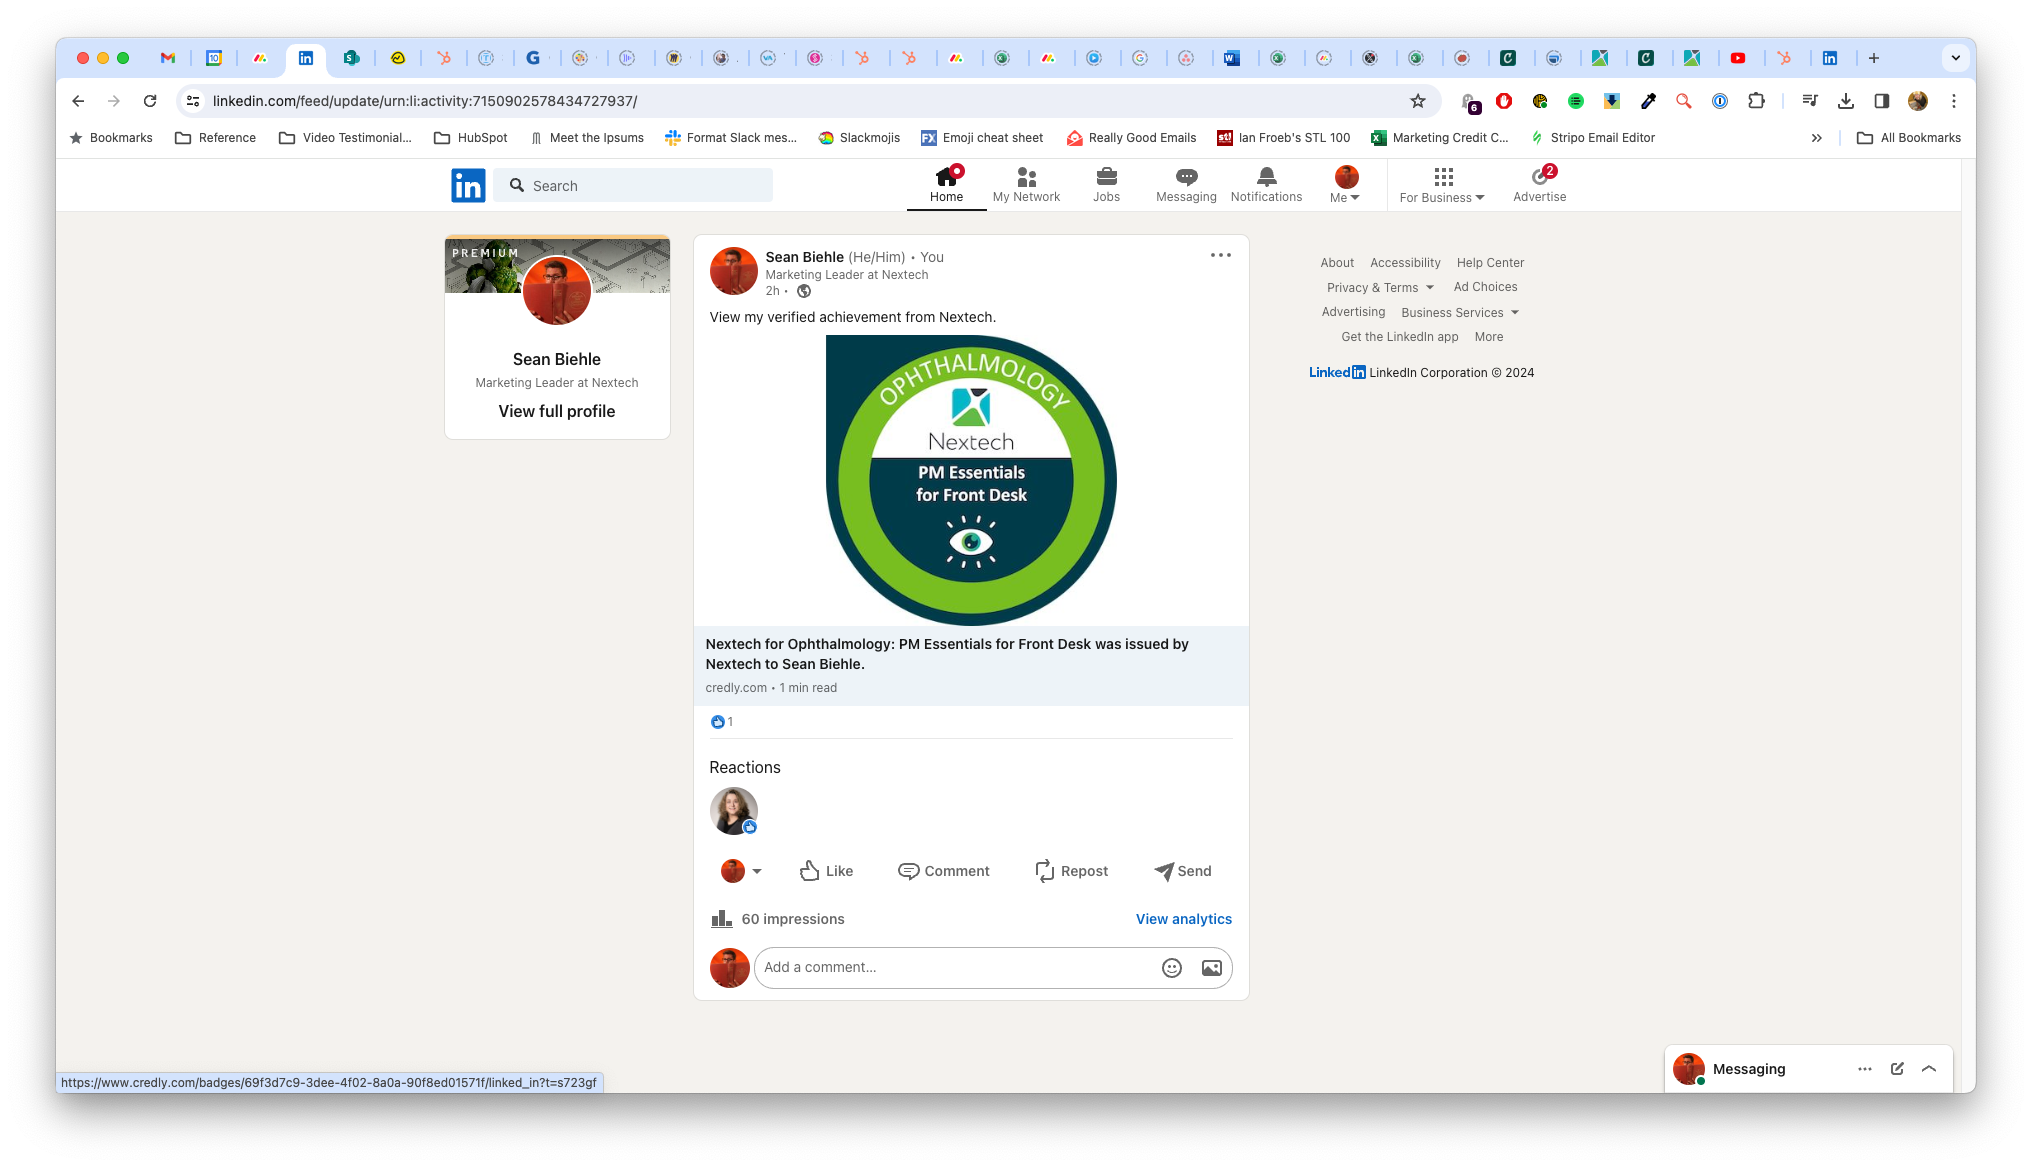Click the add photo icon in the comment box
The height and width of the screenshot is (1167, 2032).
point(1211,968)
